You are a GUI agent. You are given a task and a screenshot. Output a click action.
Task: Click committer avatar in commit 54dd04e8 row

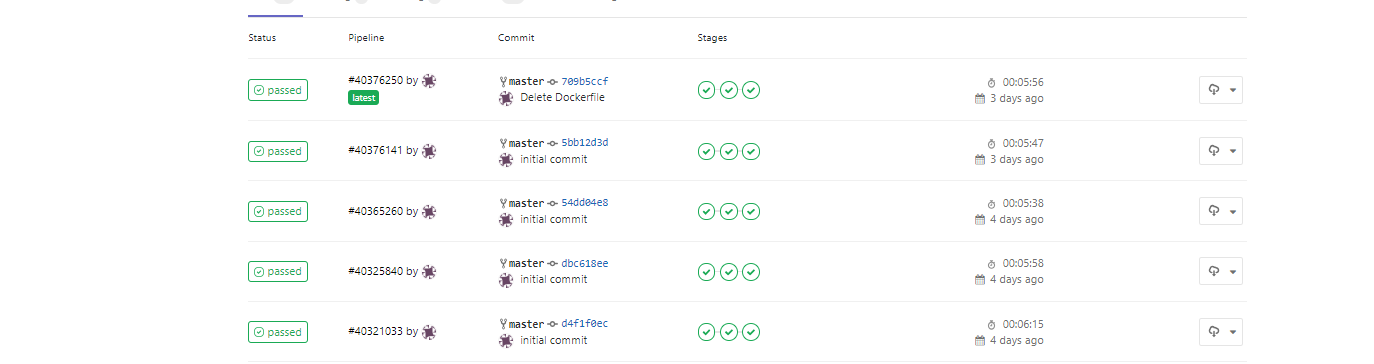click(x=506, y=219)
